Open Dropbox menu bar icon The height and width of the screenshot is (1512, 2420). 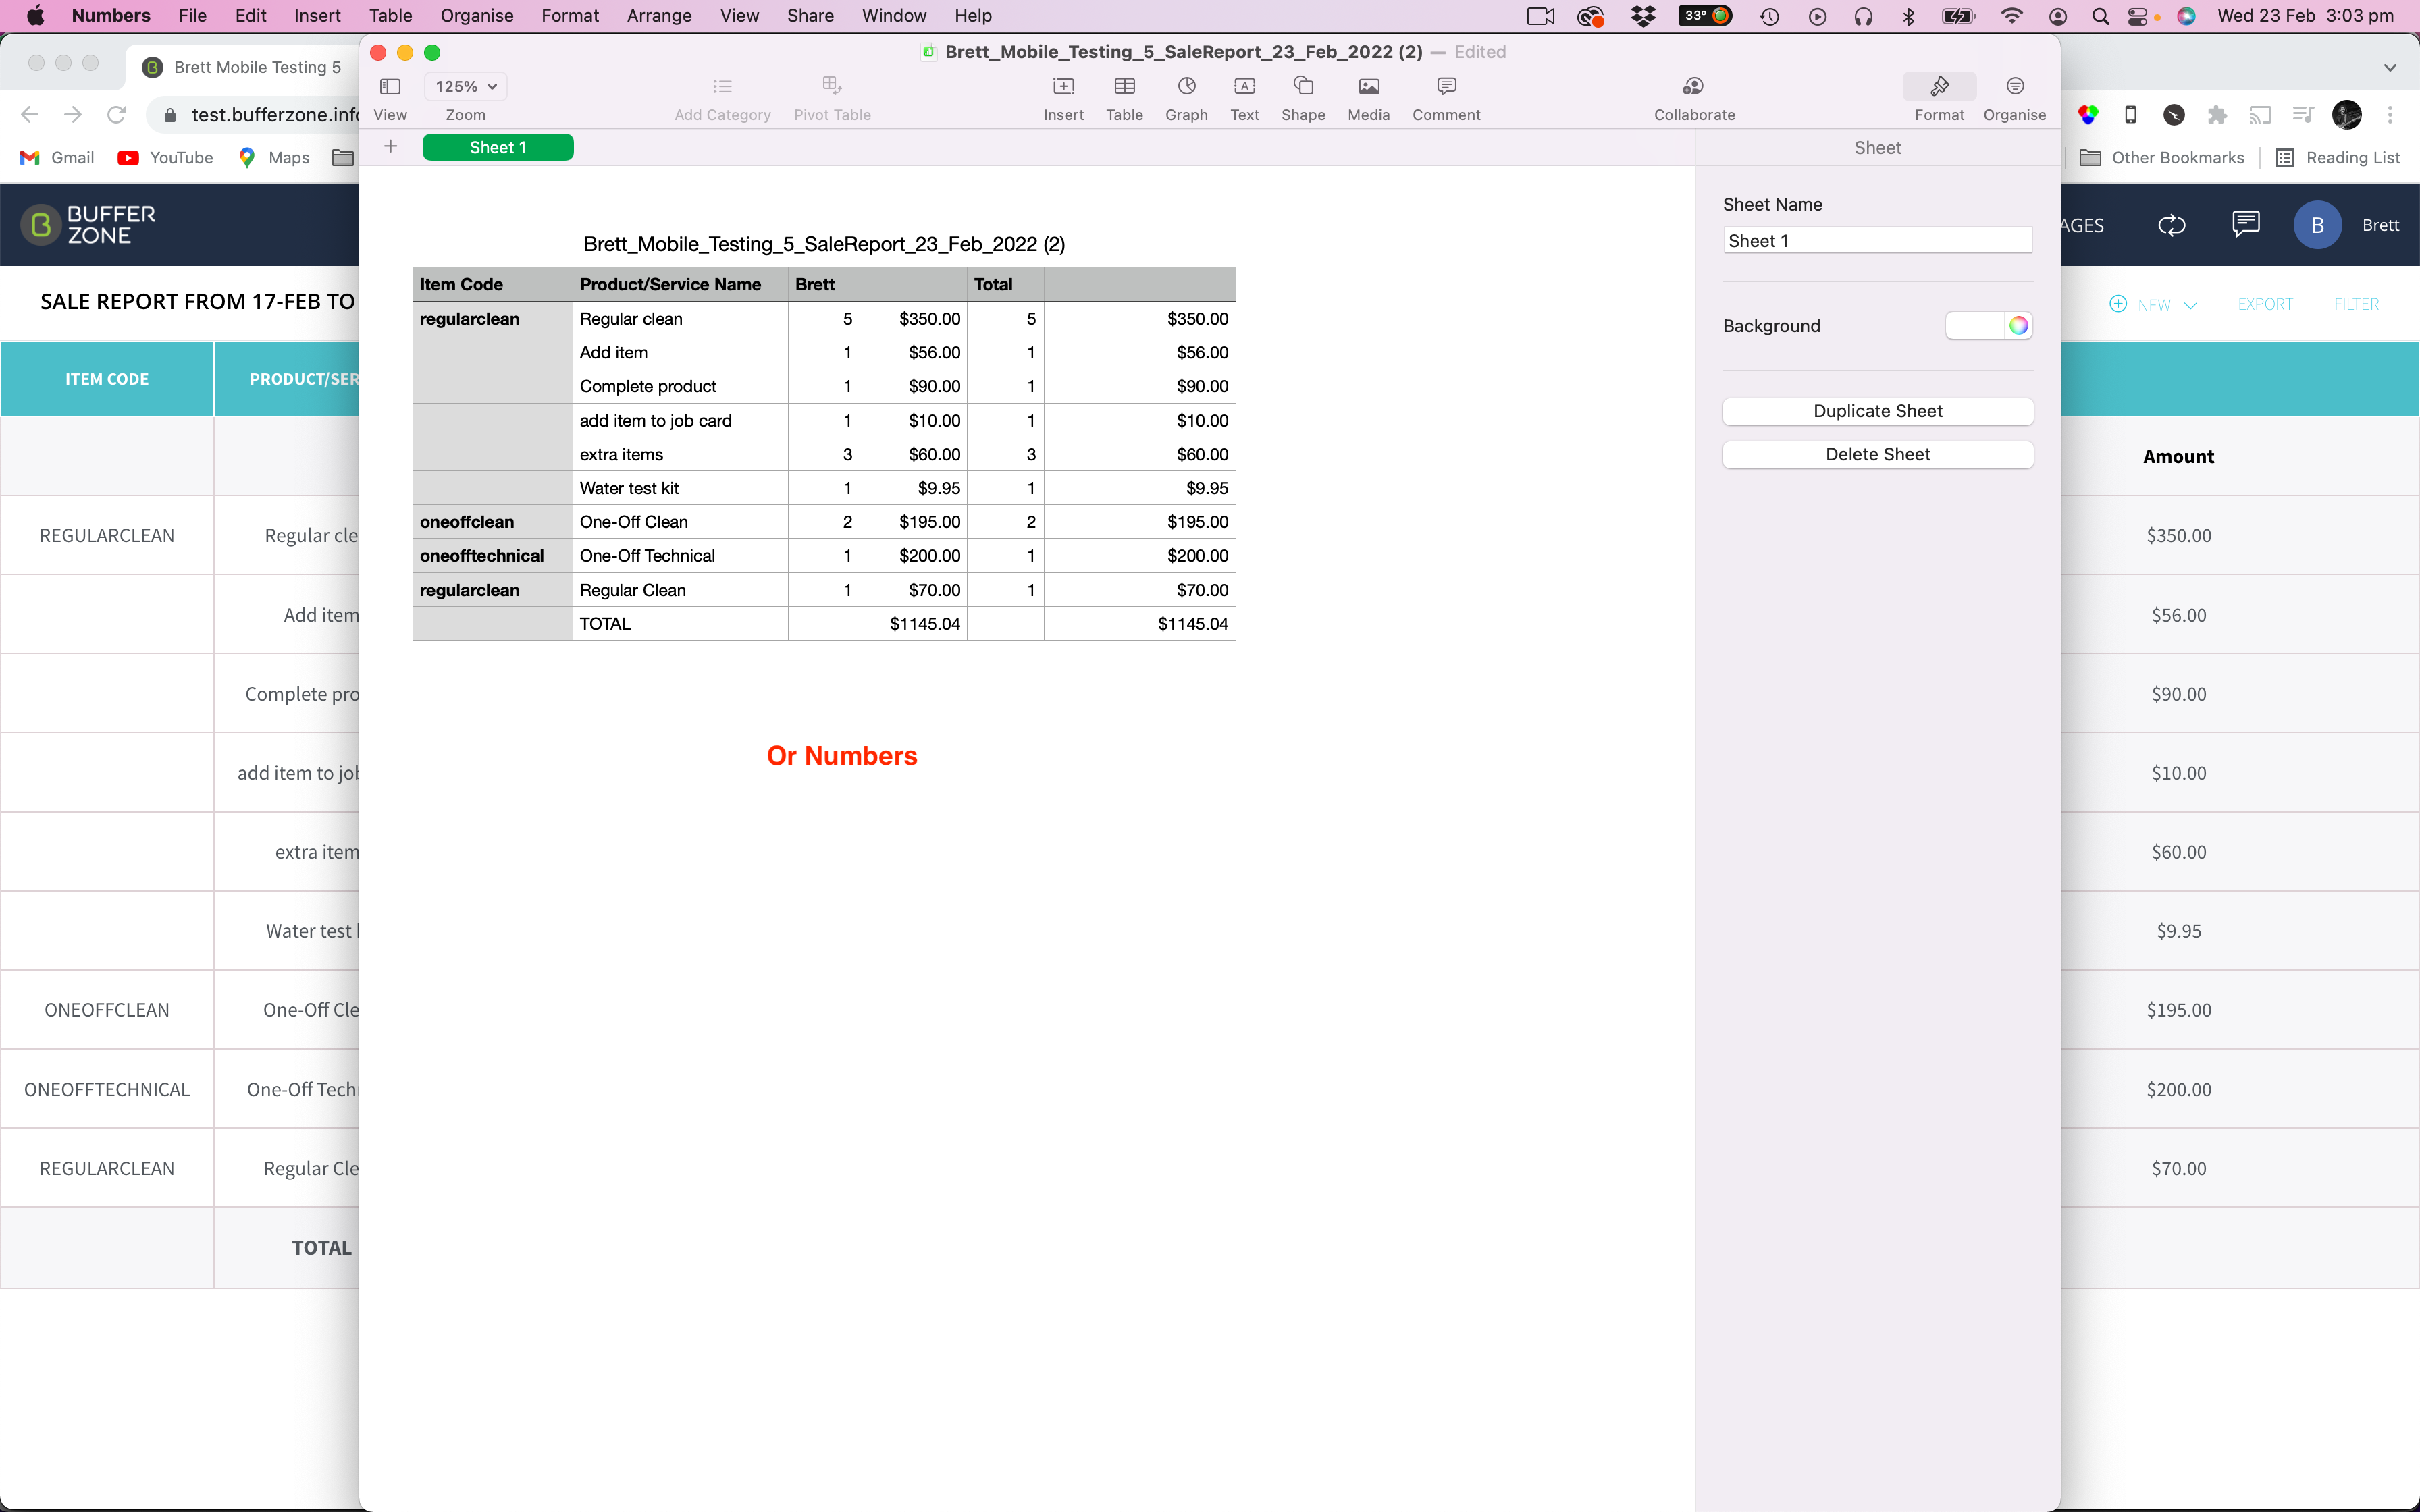tap(1643, 16)
